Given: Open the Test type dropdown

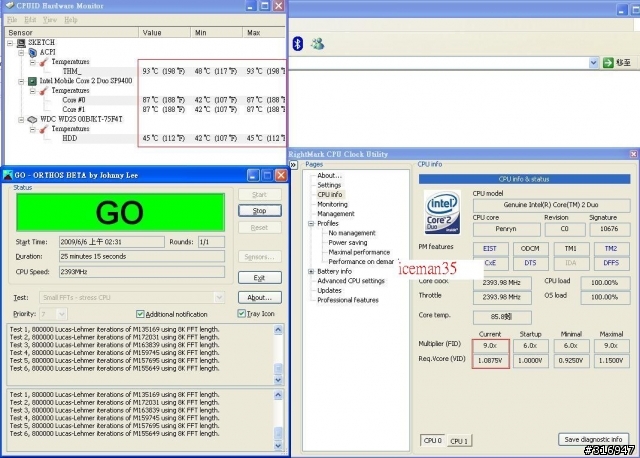Looking at the screenshot, I should click(219, 297).
